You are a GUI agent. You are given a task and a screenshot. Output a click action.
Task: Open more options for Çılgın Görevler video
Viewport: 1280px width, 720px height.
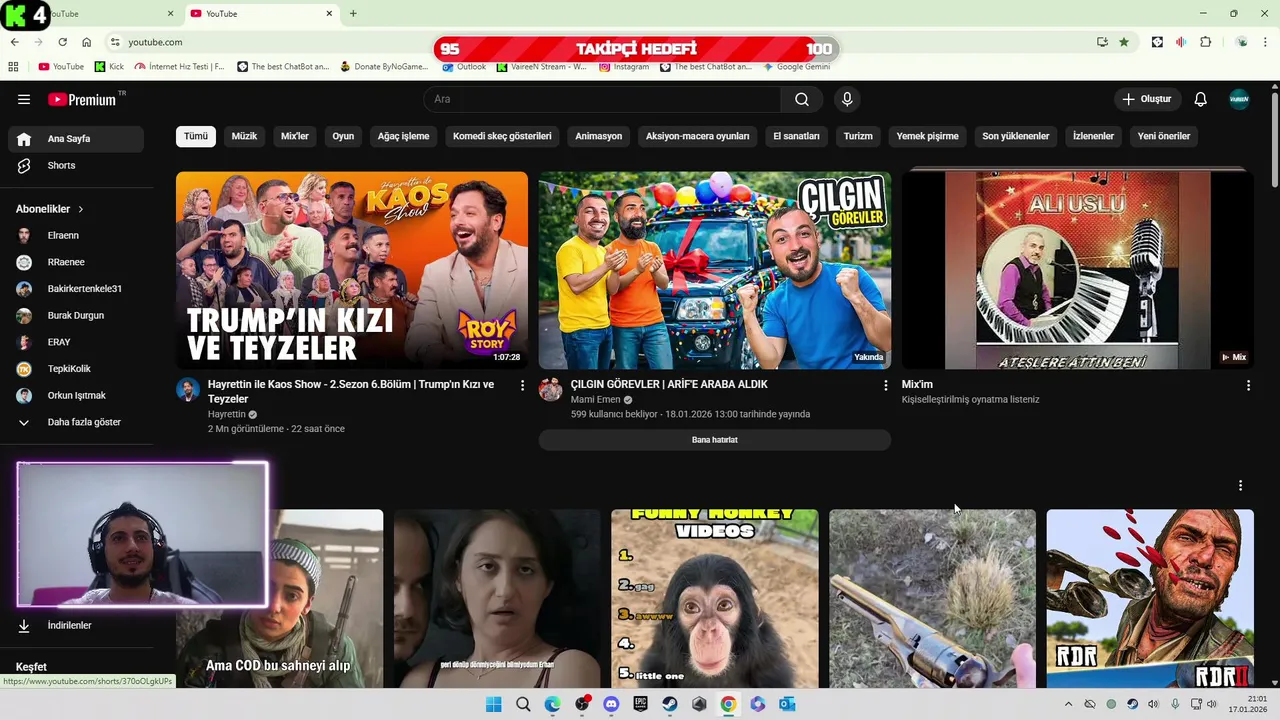(x=885, y=385)
